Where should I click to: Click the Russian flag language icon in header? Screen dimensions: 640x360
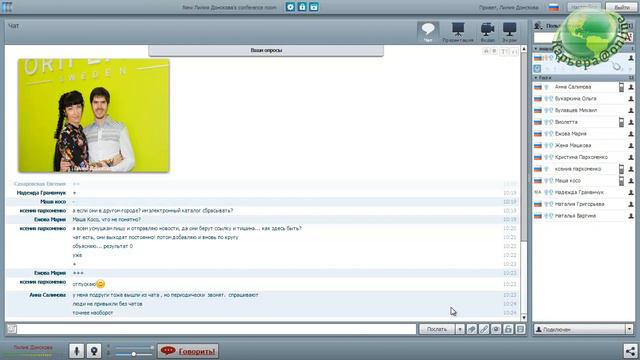click(x=553, y=7)
